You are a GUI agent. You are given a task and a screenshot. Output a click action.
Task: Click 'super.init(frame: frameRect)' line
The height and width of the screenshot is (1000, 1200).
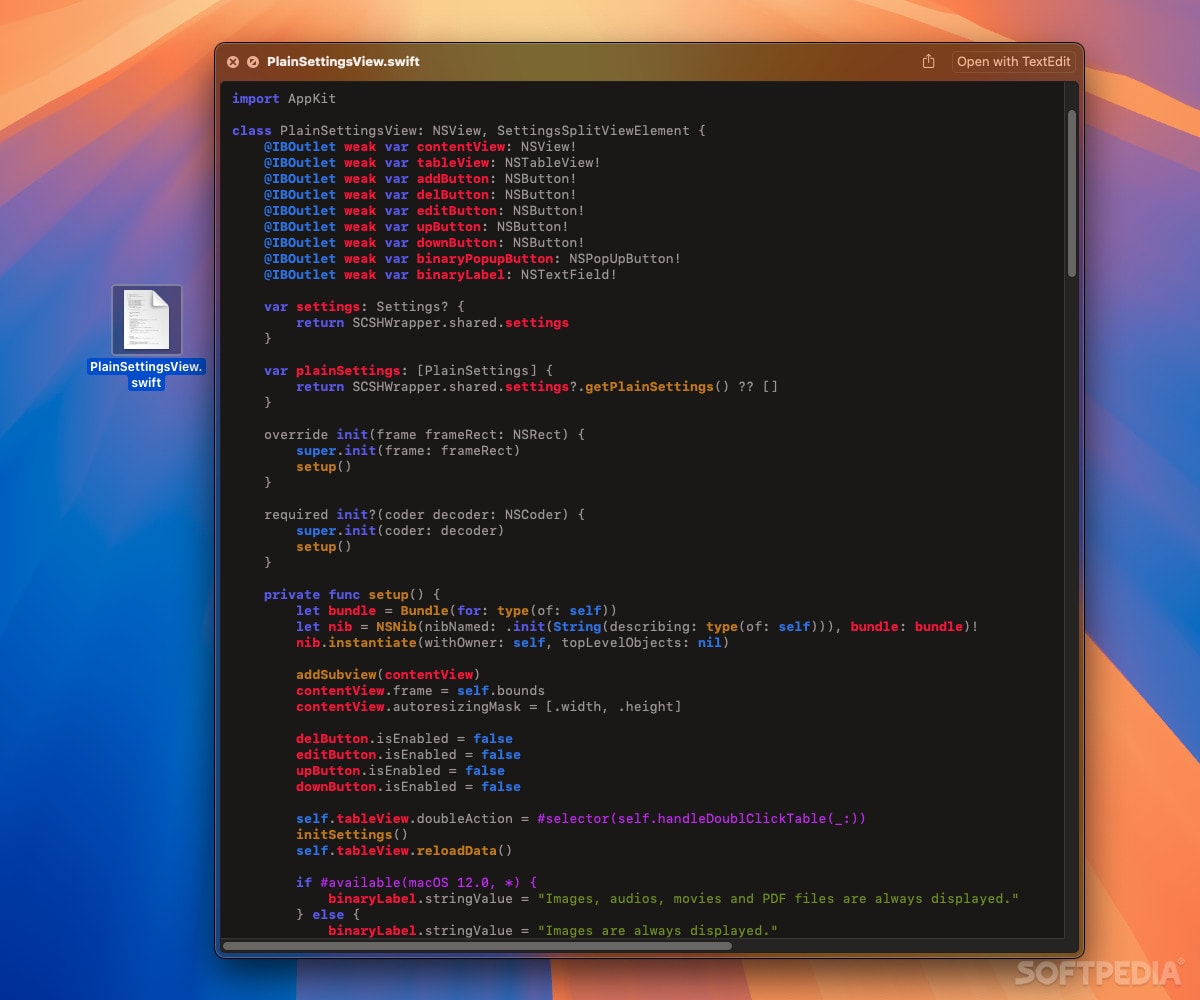tap(408, 451)
